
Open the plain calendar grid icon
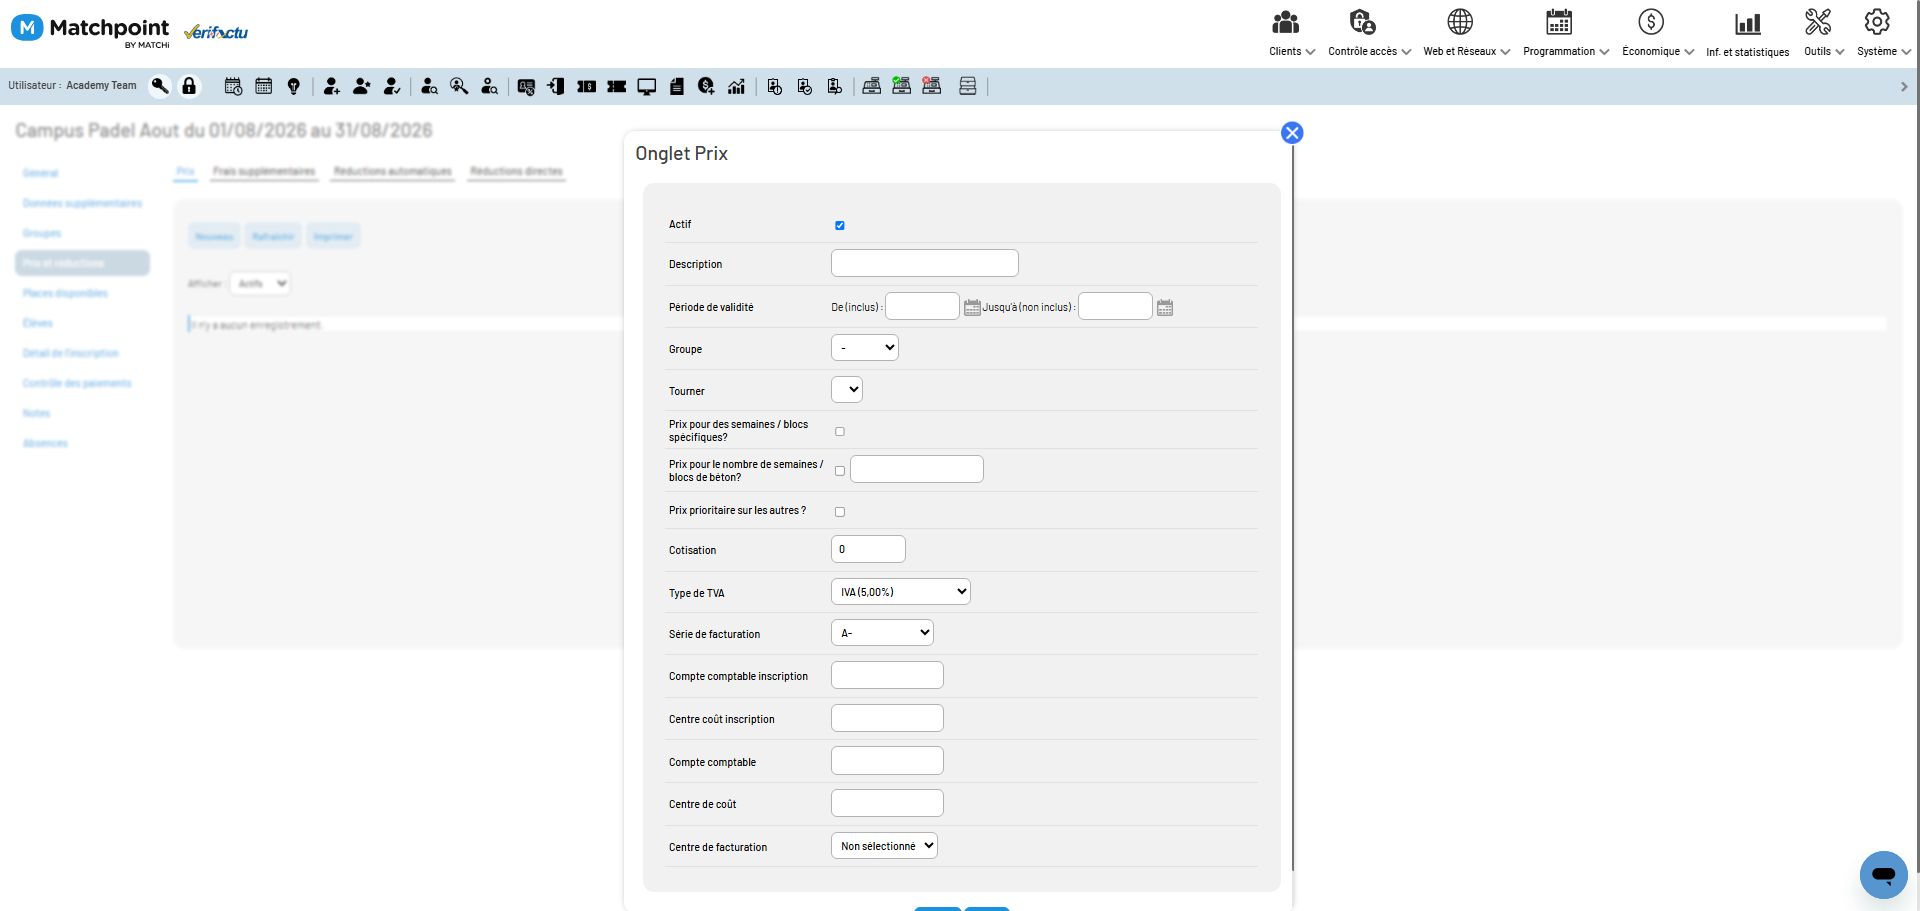coord(264,87)
